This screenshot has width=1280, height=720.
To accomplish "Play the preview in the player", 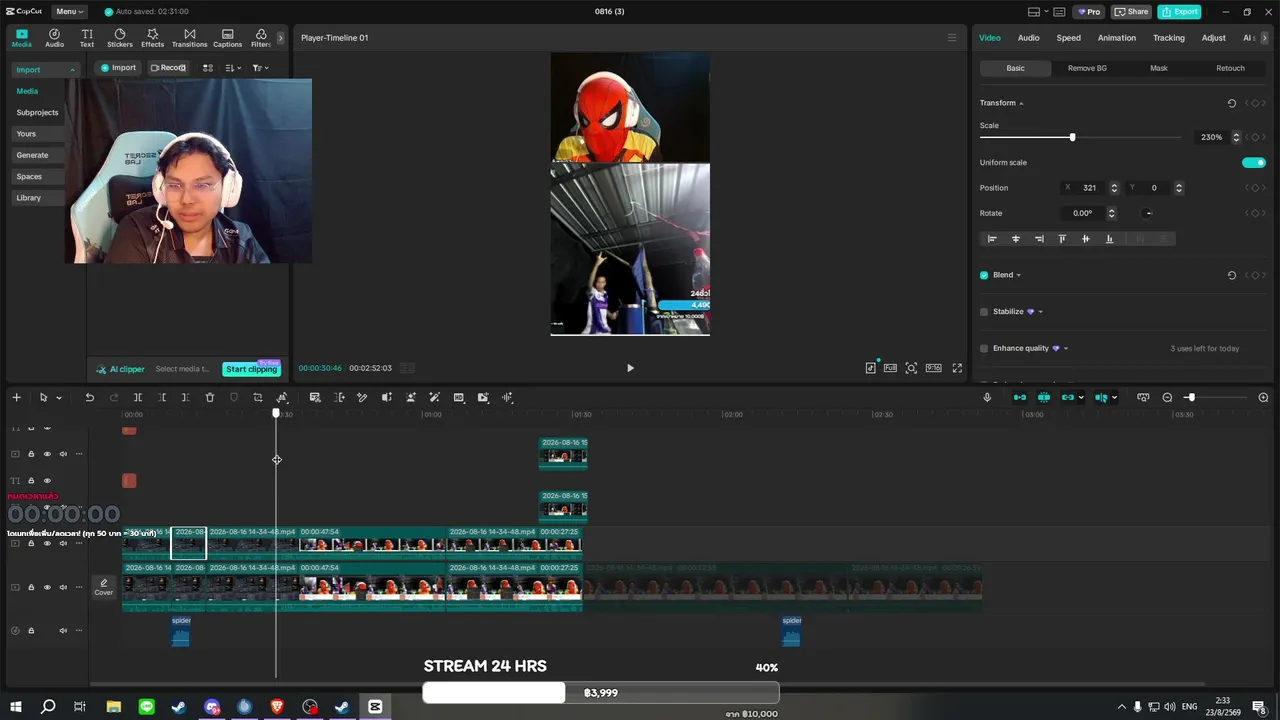I will click(x=630, y=368).
